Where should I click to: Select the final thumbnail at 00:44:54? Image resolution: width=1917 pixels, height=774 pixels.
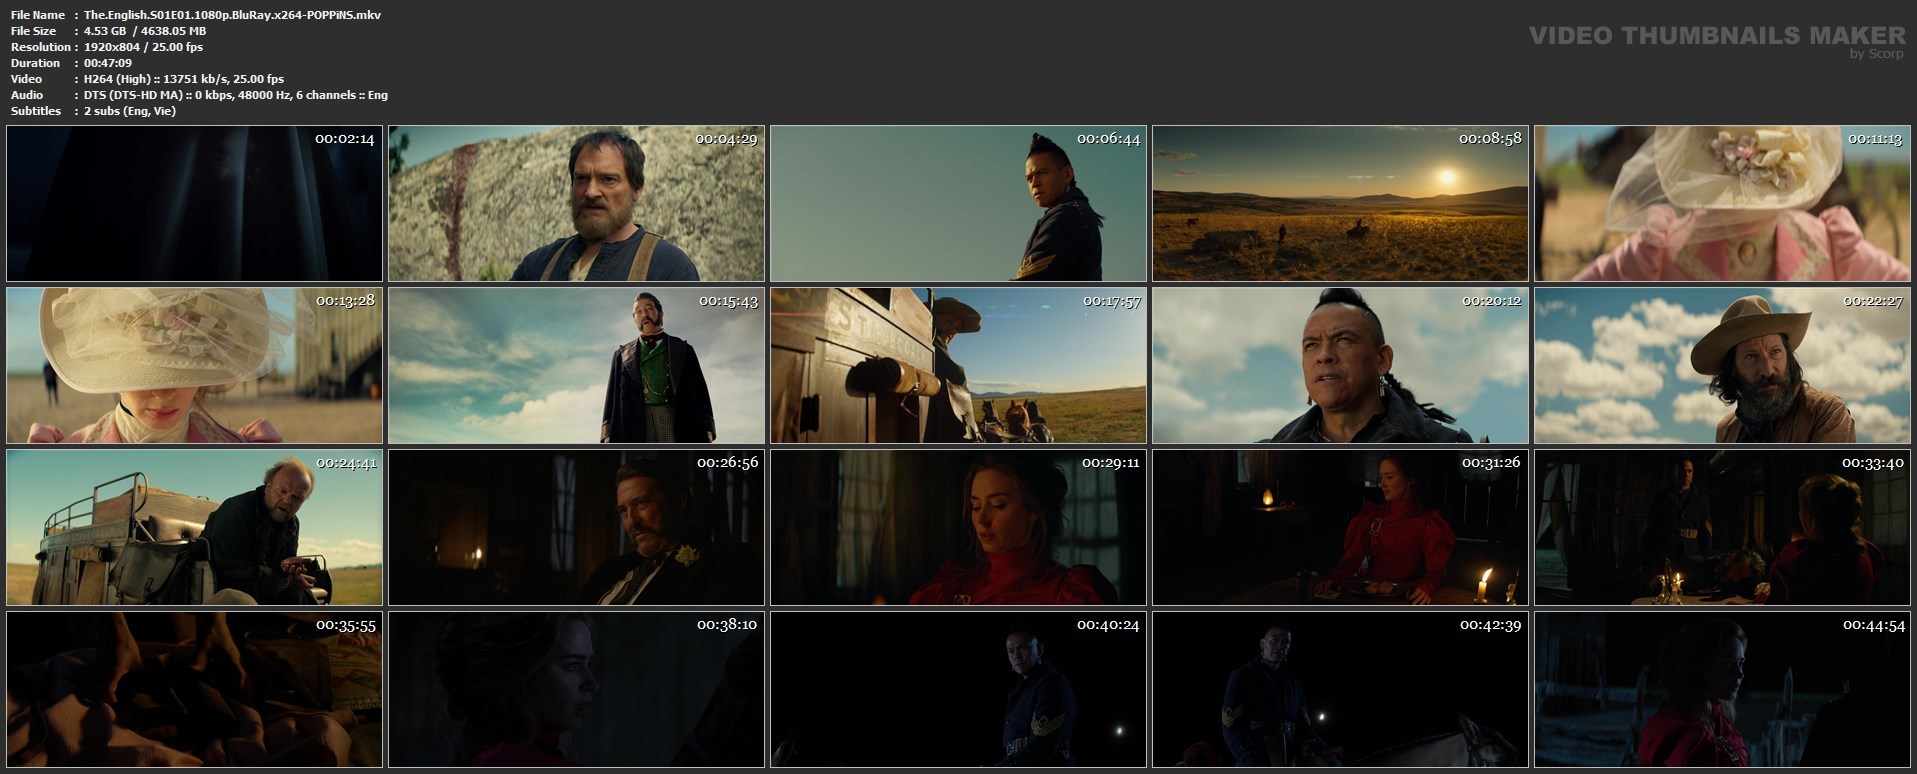coord(1722,689)
